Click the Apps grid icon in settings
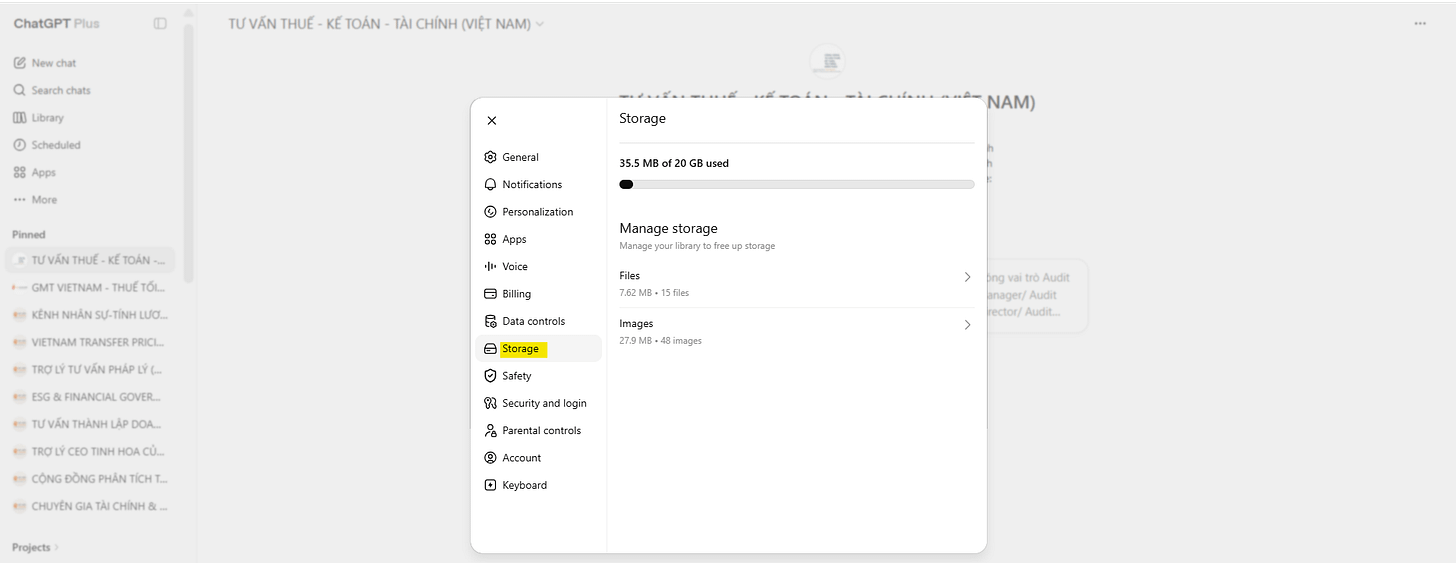Image resolution: width=1456 pixels, height=563 pixels. [x=490, y=239]
